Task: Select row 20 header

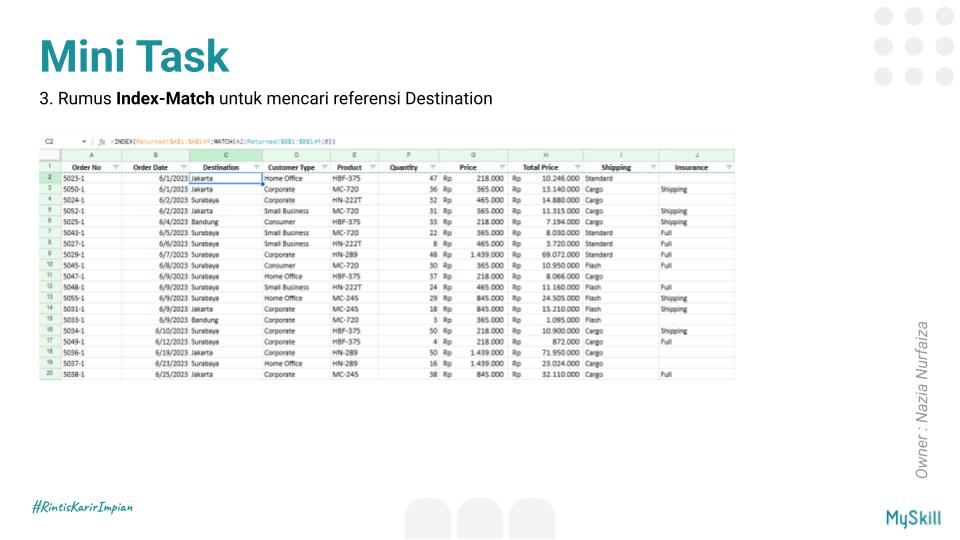Action: pos(50,373)
